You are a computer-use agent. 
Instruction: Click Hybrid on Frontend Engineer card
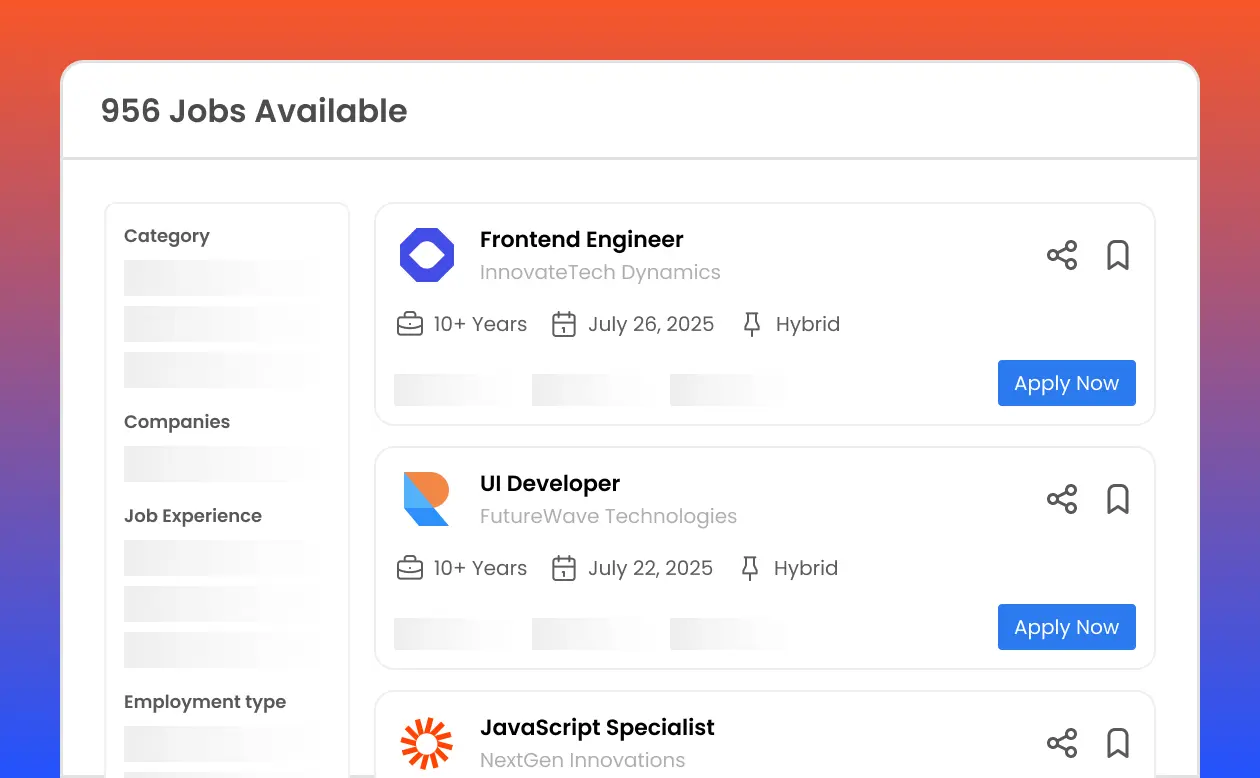[808, 324]
